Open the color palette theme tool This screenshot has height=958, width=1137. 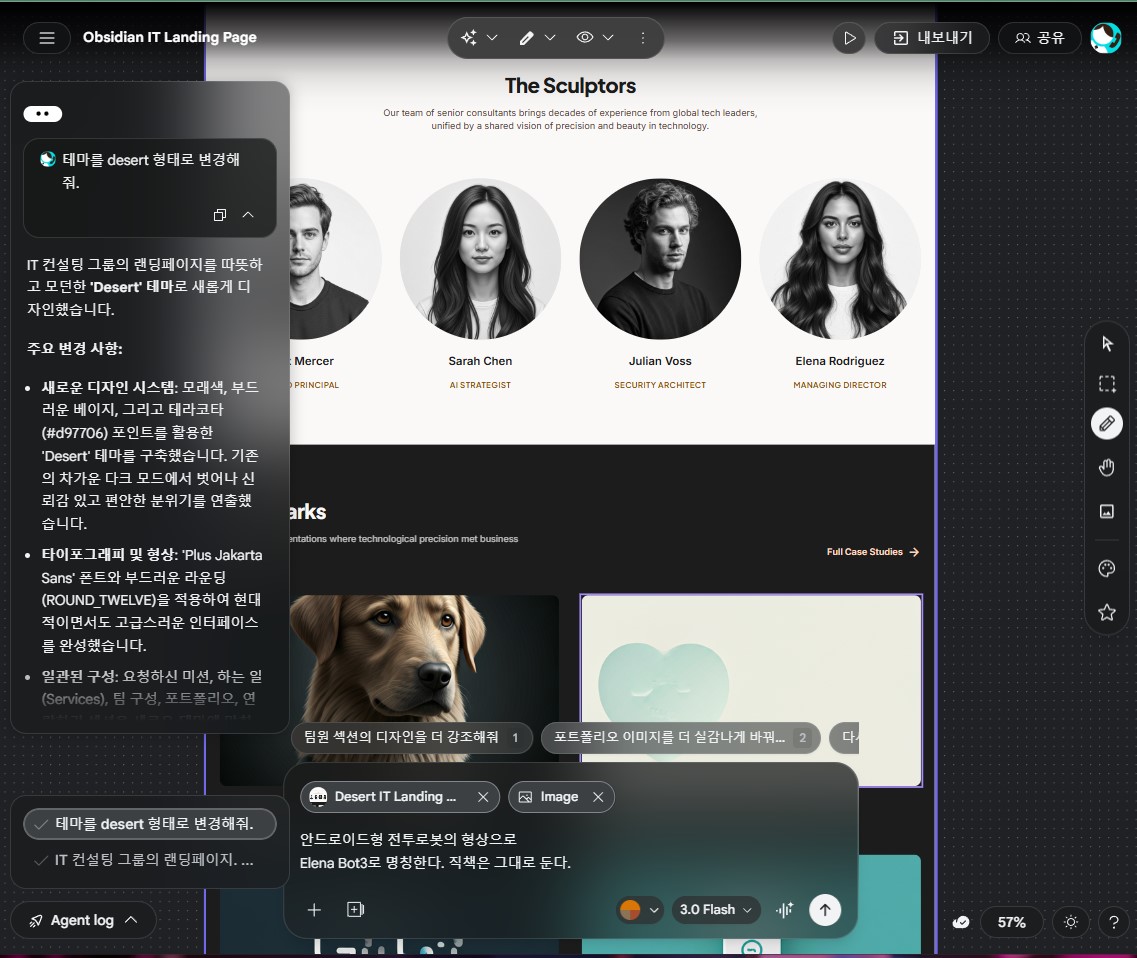coord(1107,569)
